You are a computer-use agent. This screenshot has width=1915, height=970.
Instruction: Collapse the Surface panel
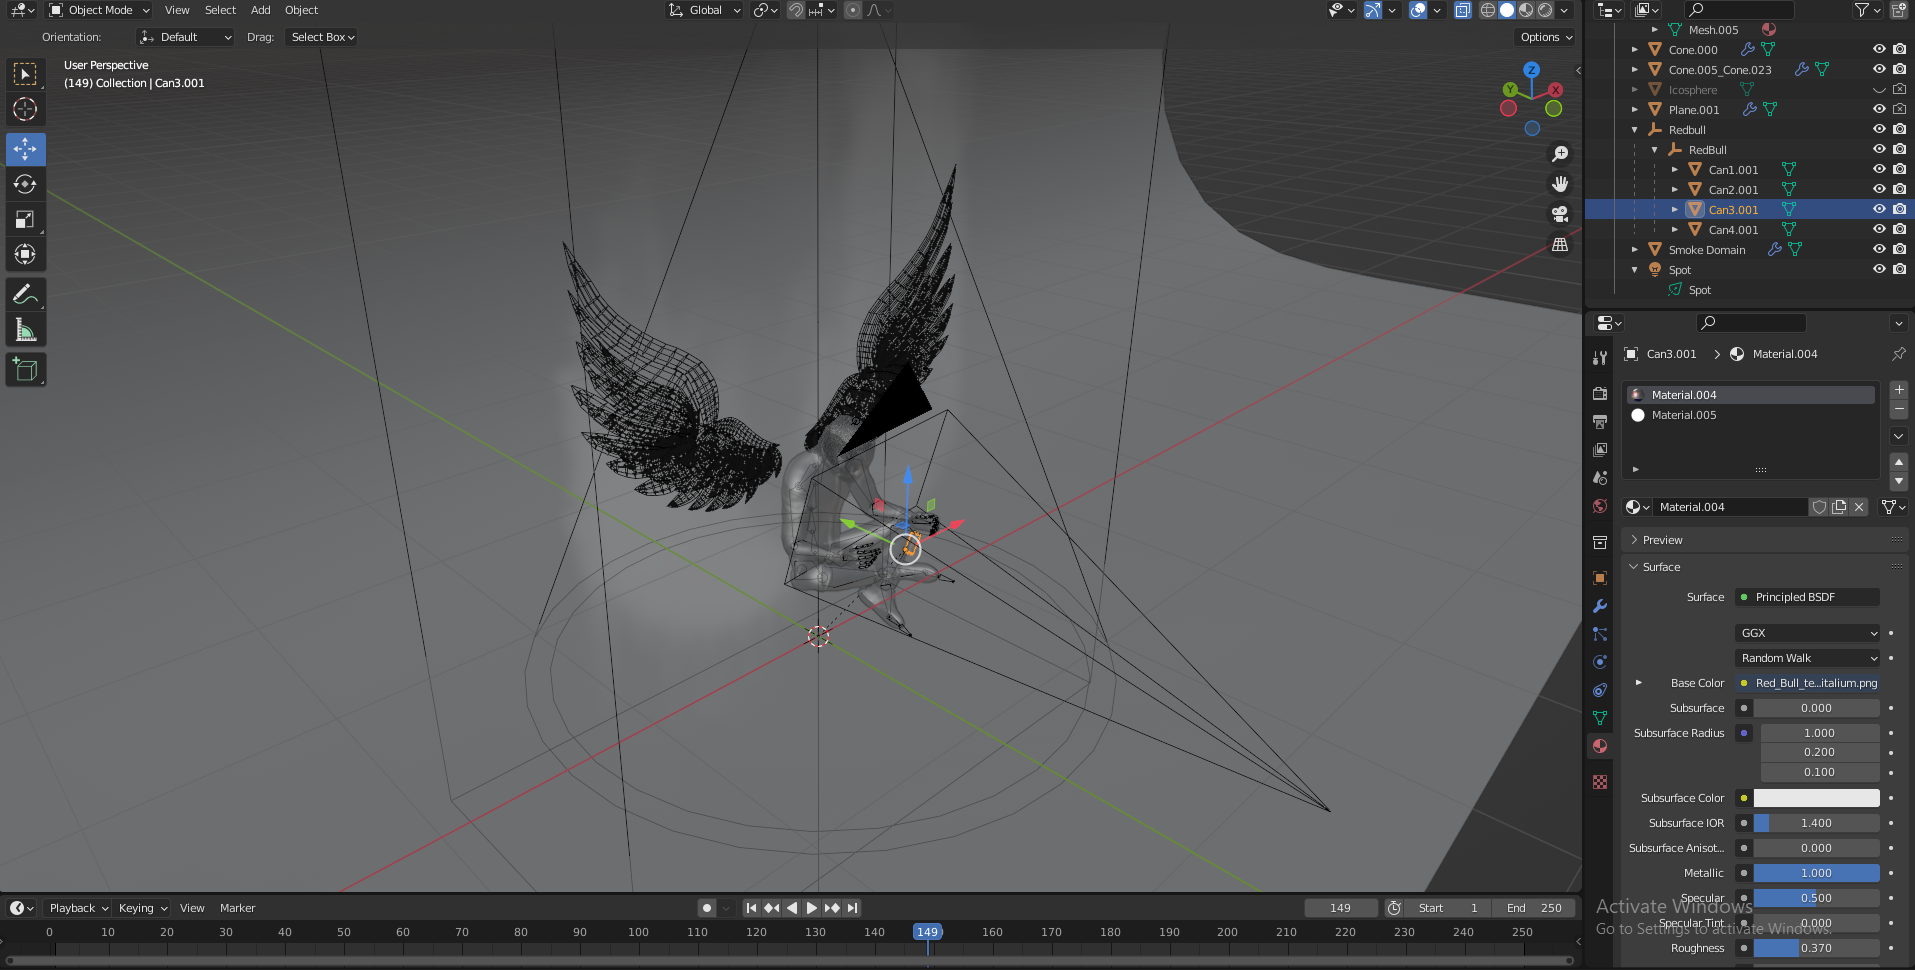[1659, 567]
